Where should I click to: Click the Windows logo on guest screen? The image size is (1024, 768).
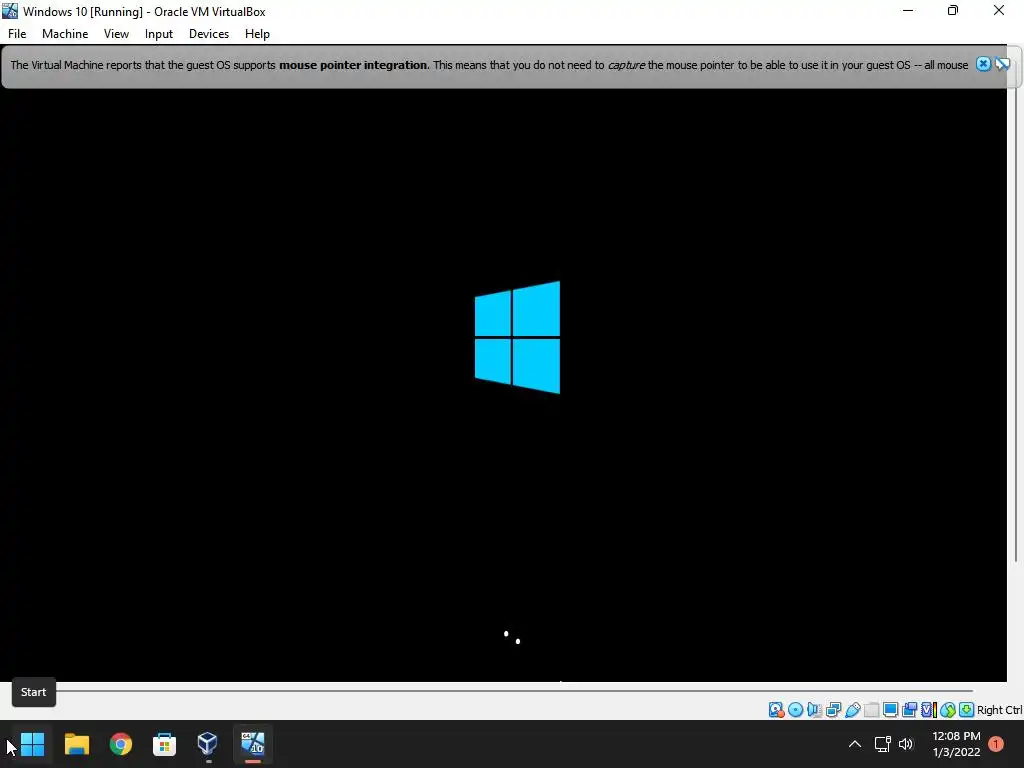(517, 337)
